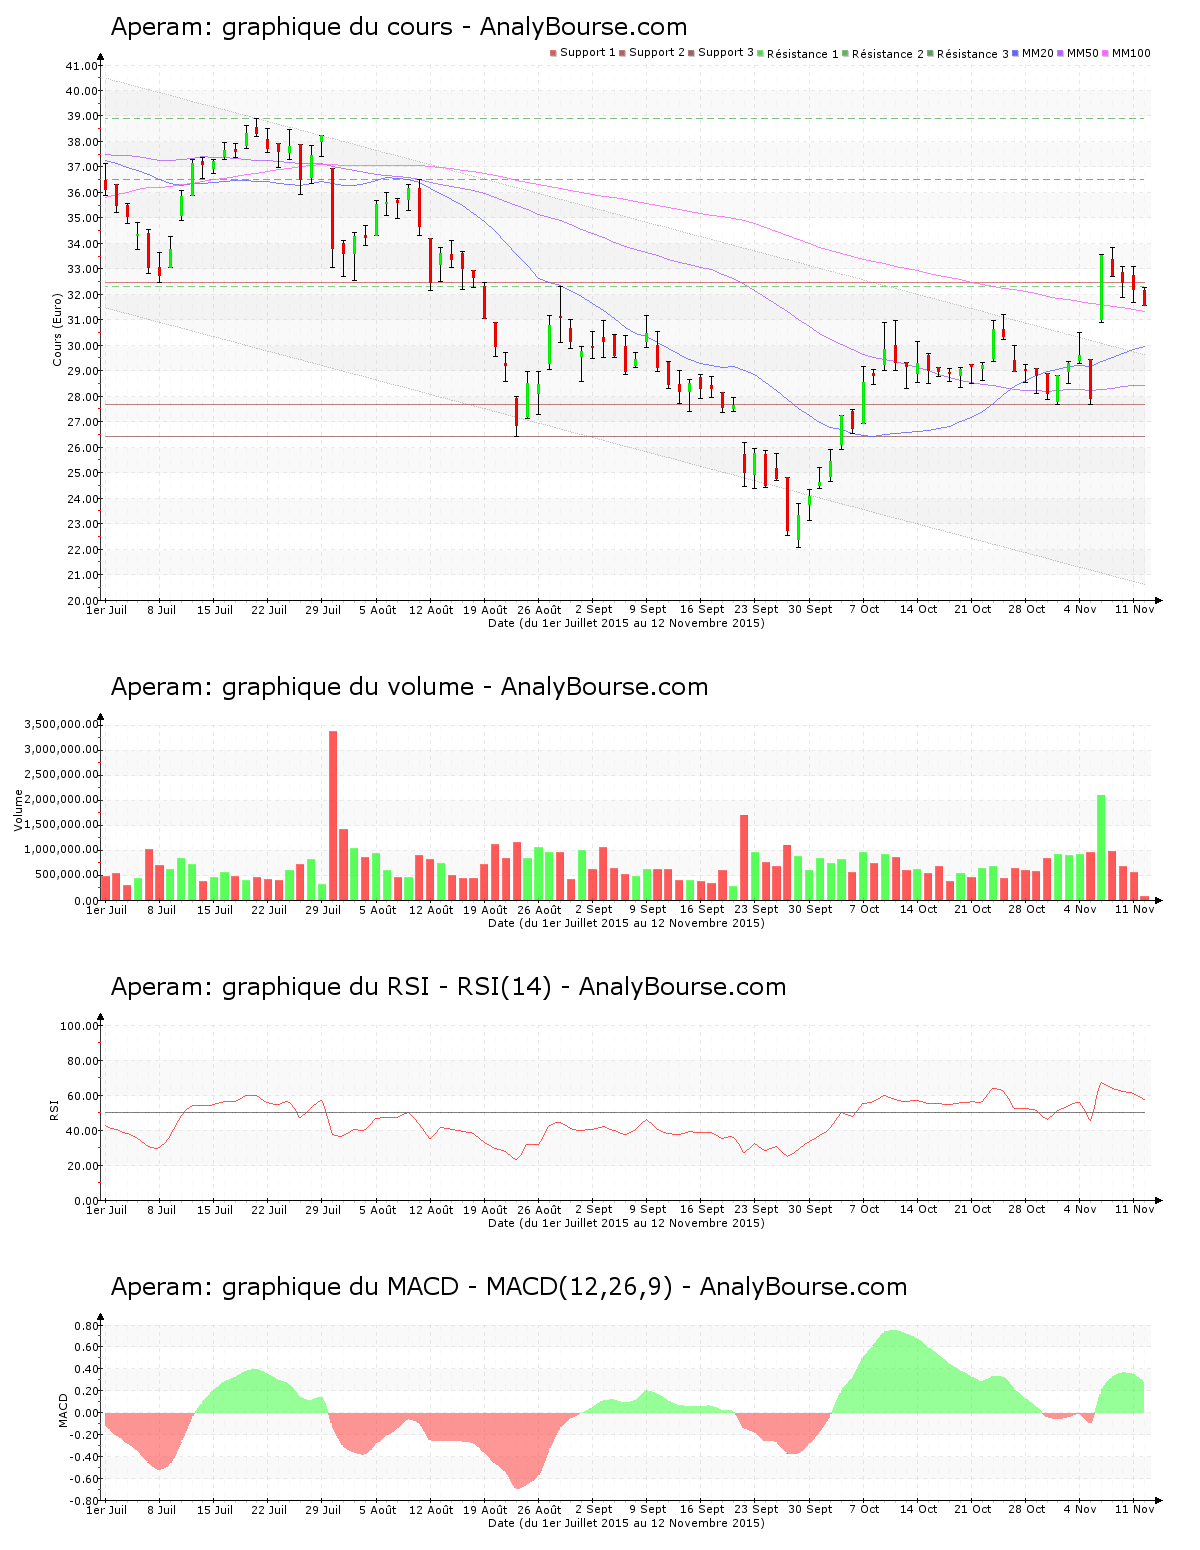Click the MACD(12,26,9) chart title
Image resolution: width=1200 pixels, height=1550 pixels.
click(508, 1287)
